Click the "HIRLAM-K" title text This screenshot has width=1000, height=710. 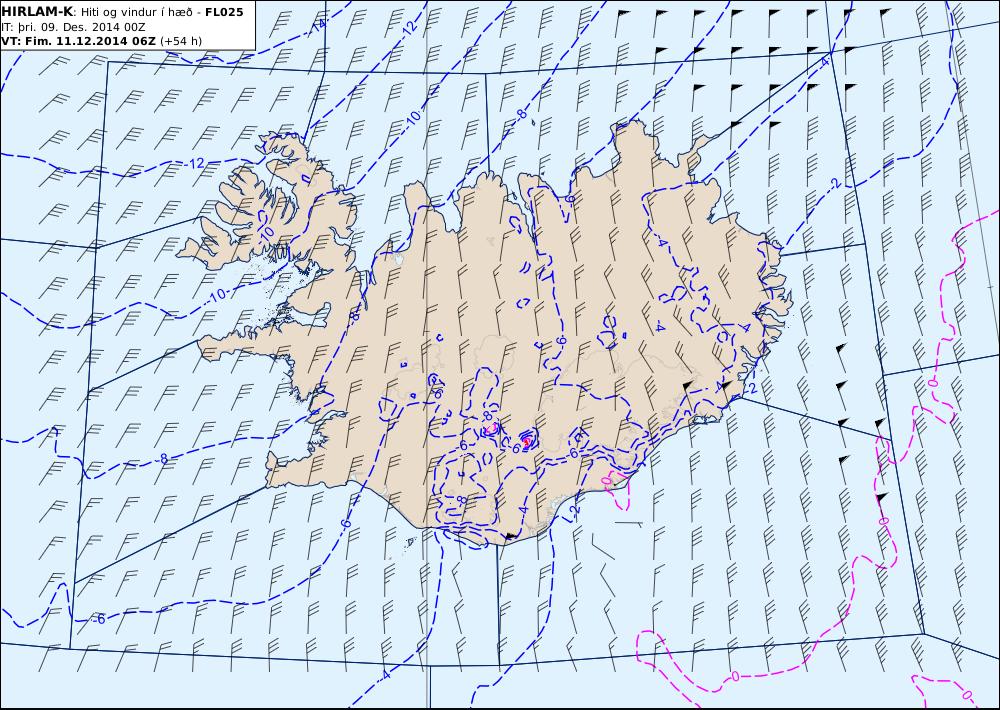point(37,12)
